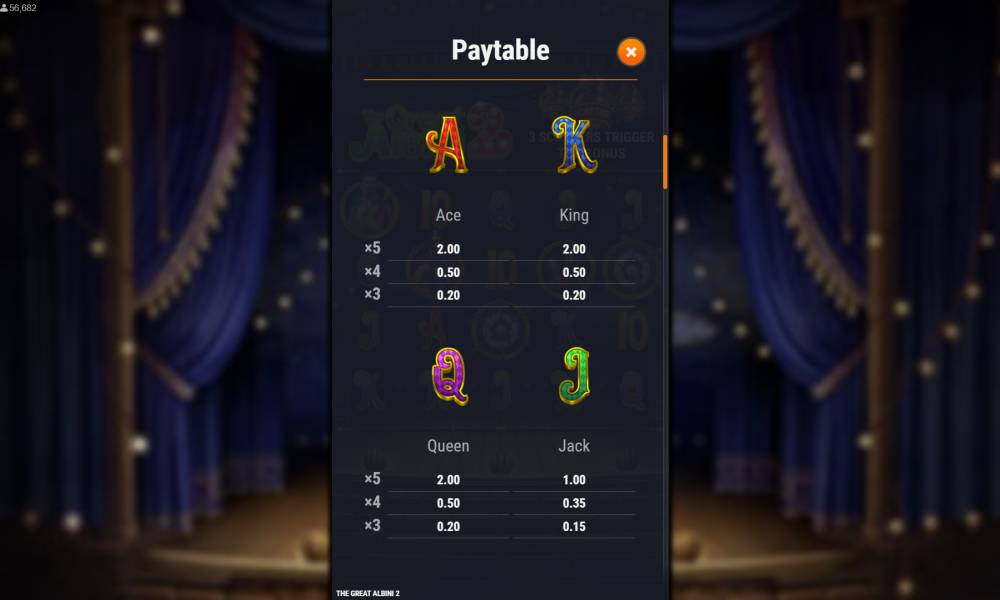Click the green Jack symbol icon
Screen dimensions: 1000x600
575,376
